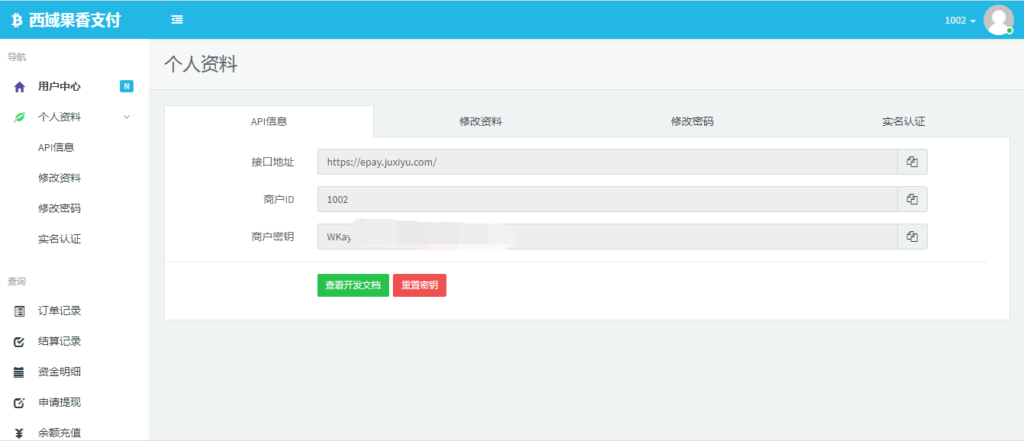This screenshot has height=441, width=1024.
Task: Click the hamburger menu toggle icon
Action: point(177,20)
